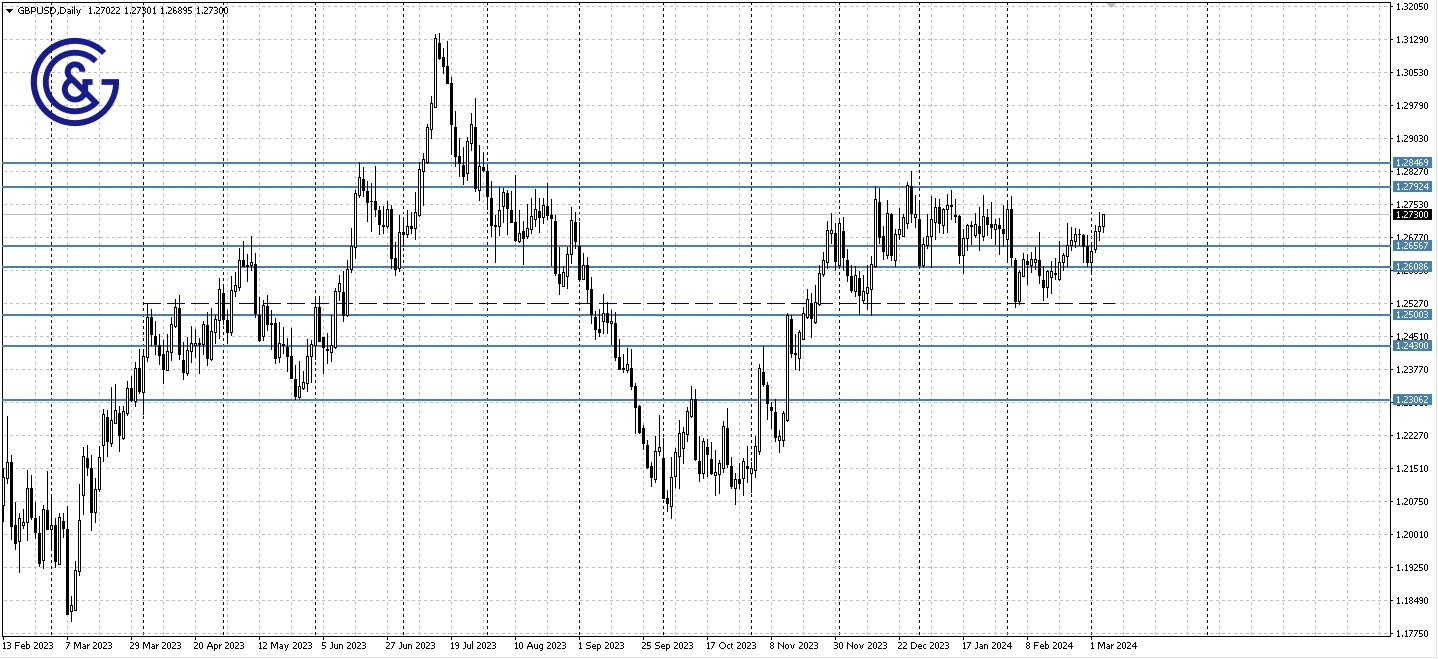Click the 1.27924 price level label
Image resolution: width=1438 pixels, height=659 pixels.
[1412, 186]
